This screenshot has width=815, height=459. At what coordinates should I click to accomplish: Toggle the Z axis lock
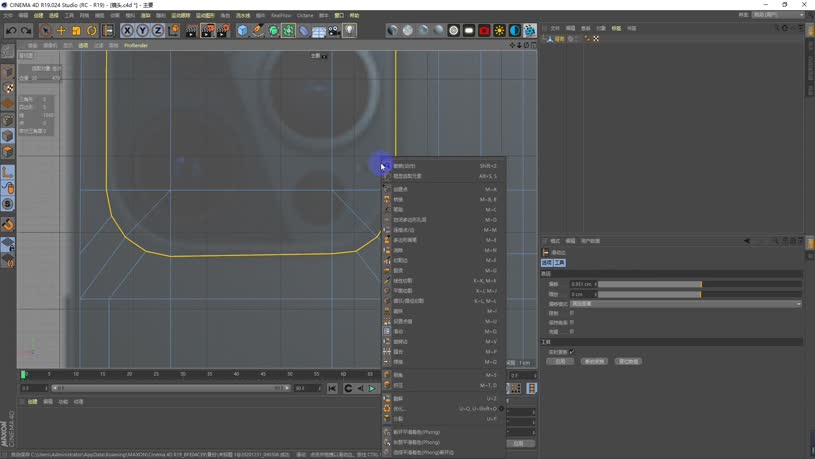pos(157,31)
